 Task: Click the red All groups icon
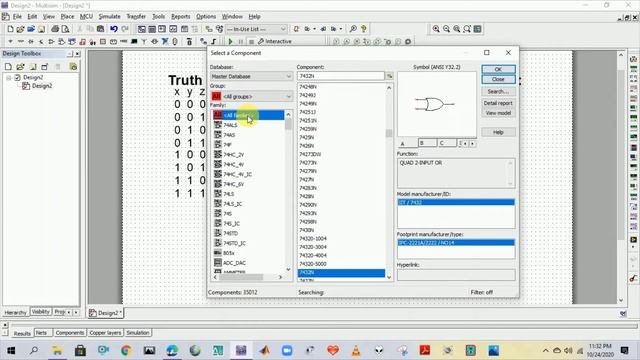click(216, 96)
